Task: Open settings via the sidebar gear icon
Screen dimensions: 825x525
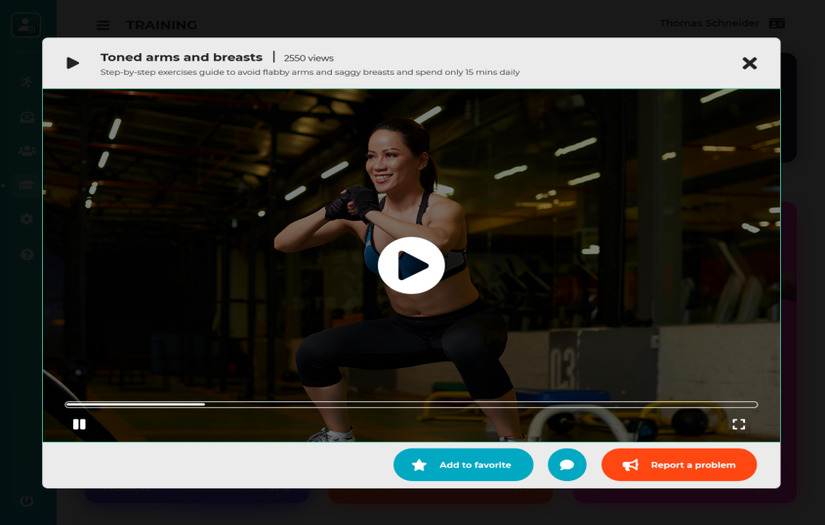Action: [x=27, y=219]
